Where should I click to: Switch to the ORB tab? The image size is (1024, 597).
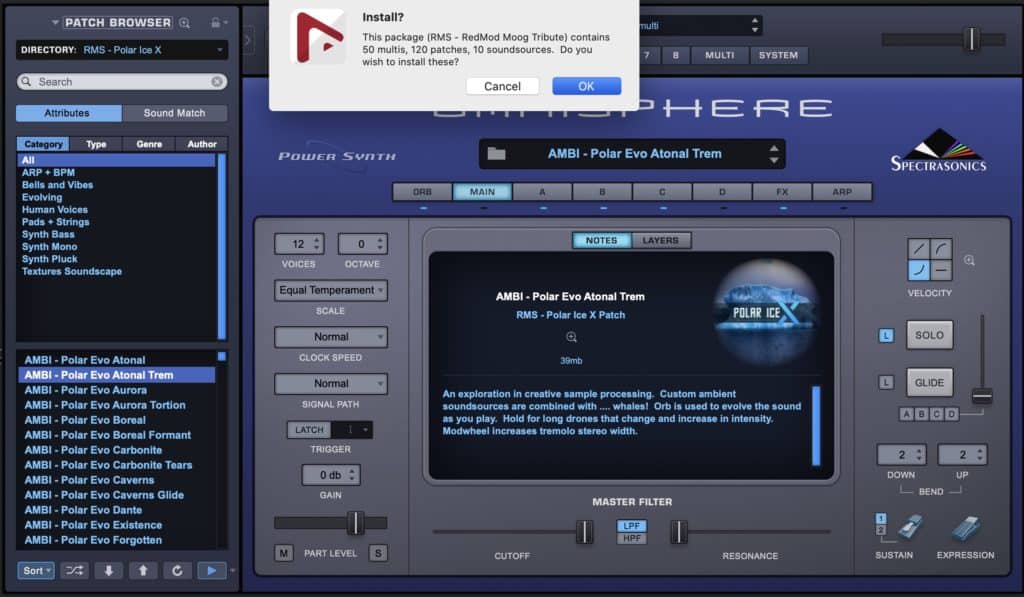coord(422,192)
